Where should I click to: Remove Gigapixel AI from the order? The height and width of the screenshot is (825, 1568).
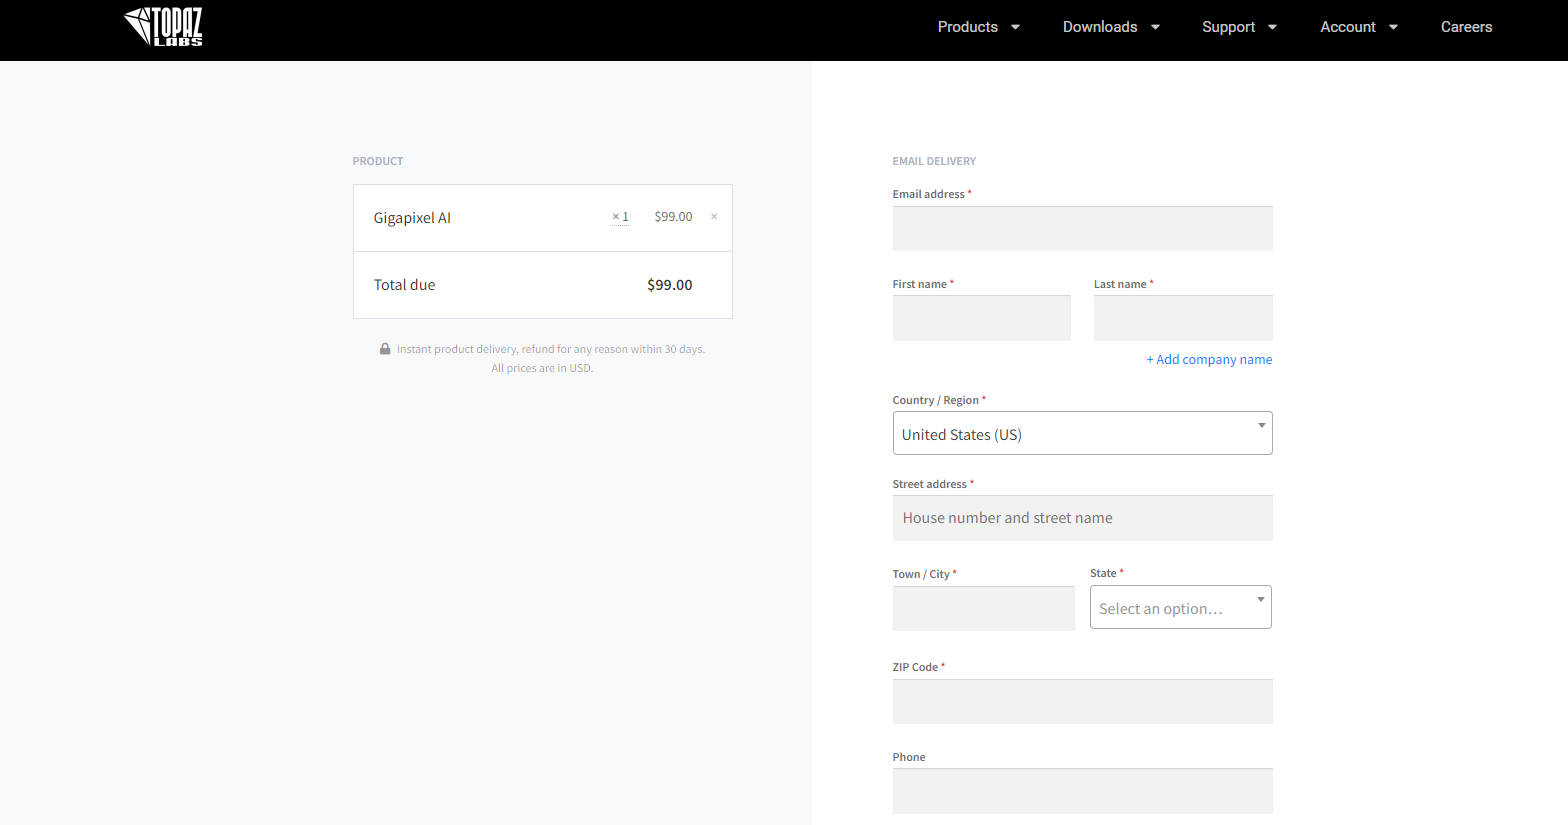tap(714, 217)
